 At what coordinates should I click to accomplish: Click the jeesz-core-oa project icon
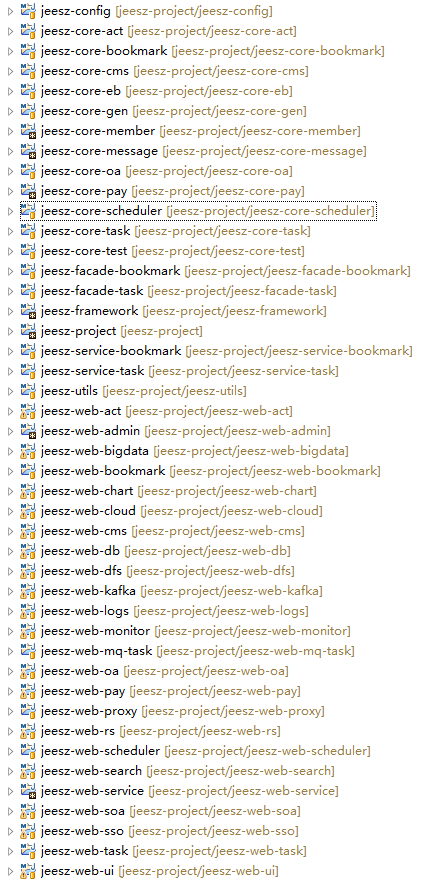pos(28,171)
